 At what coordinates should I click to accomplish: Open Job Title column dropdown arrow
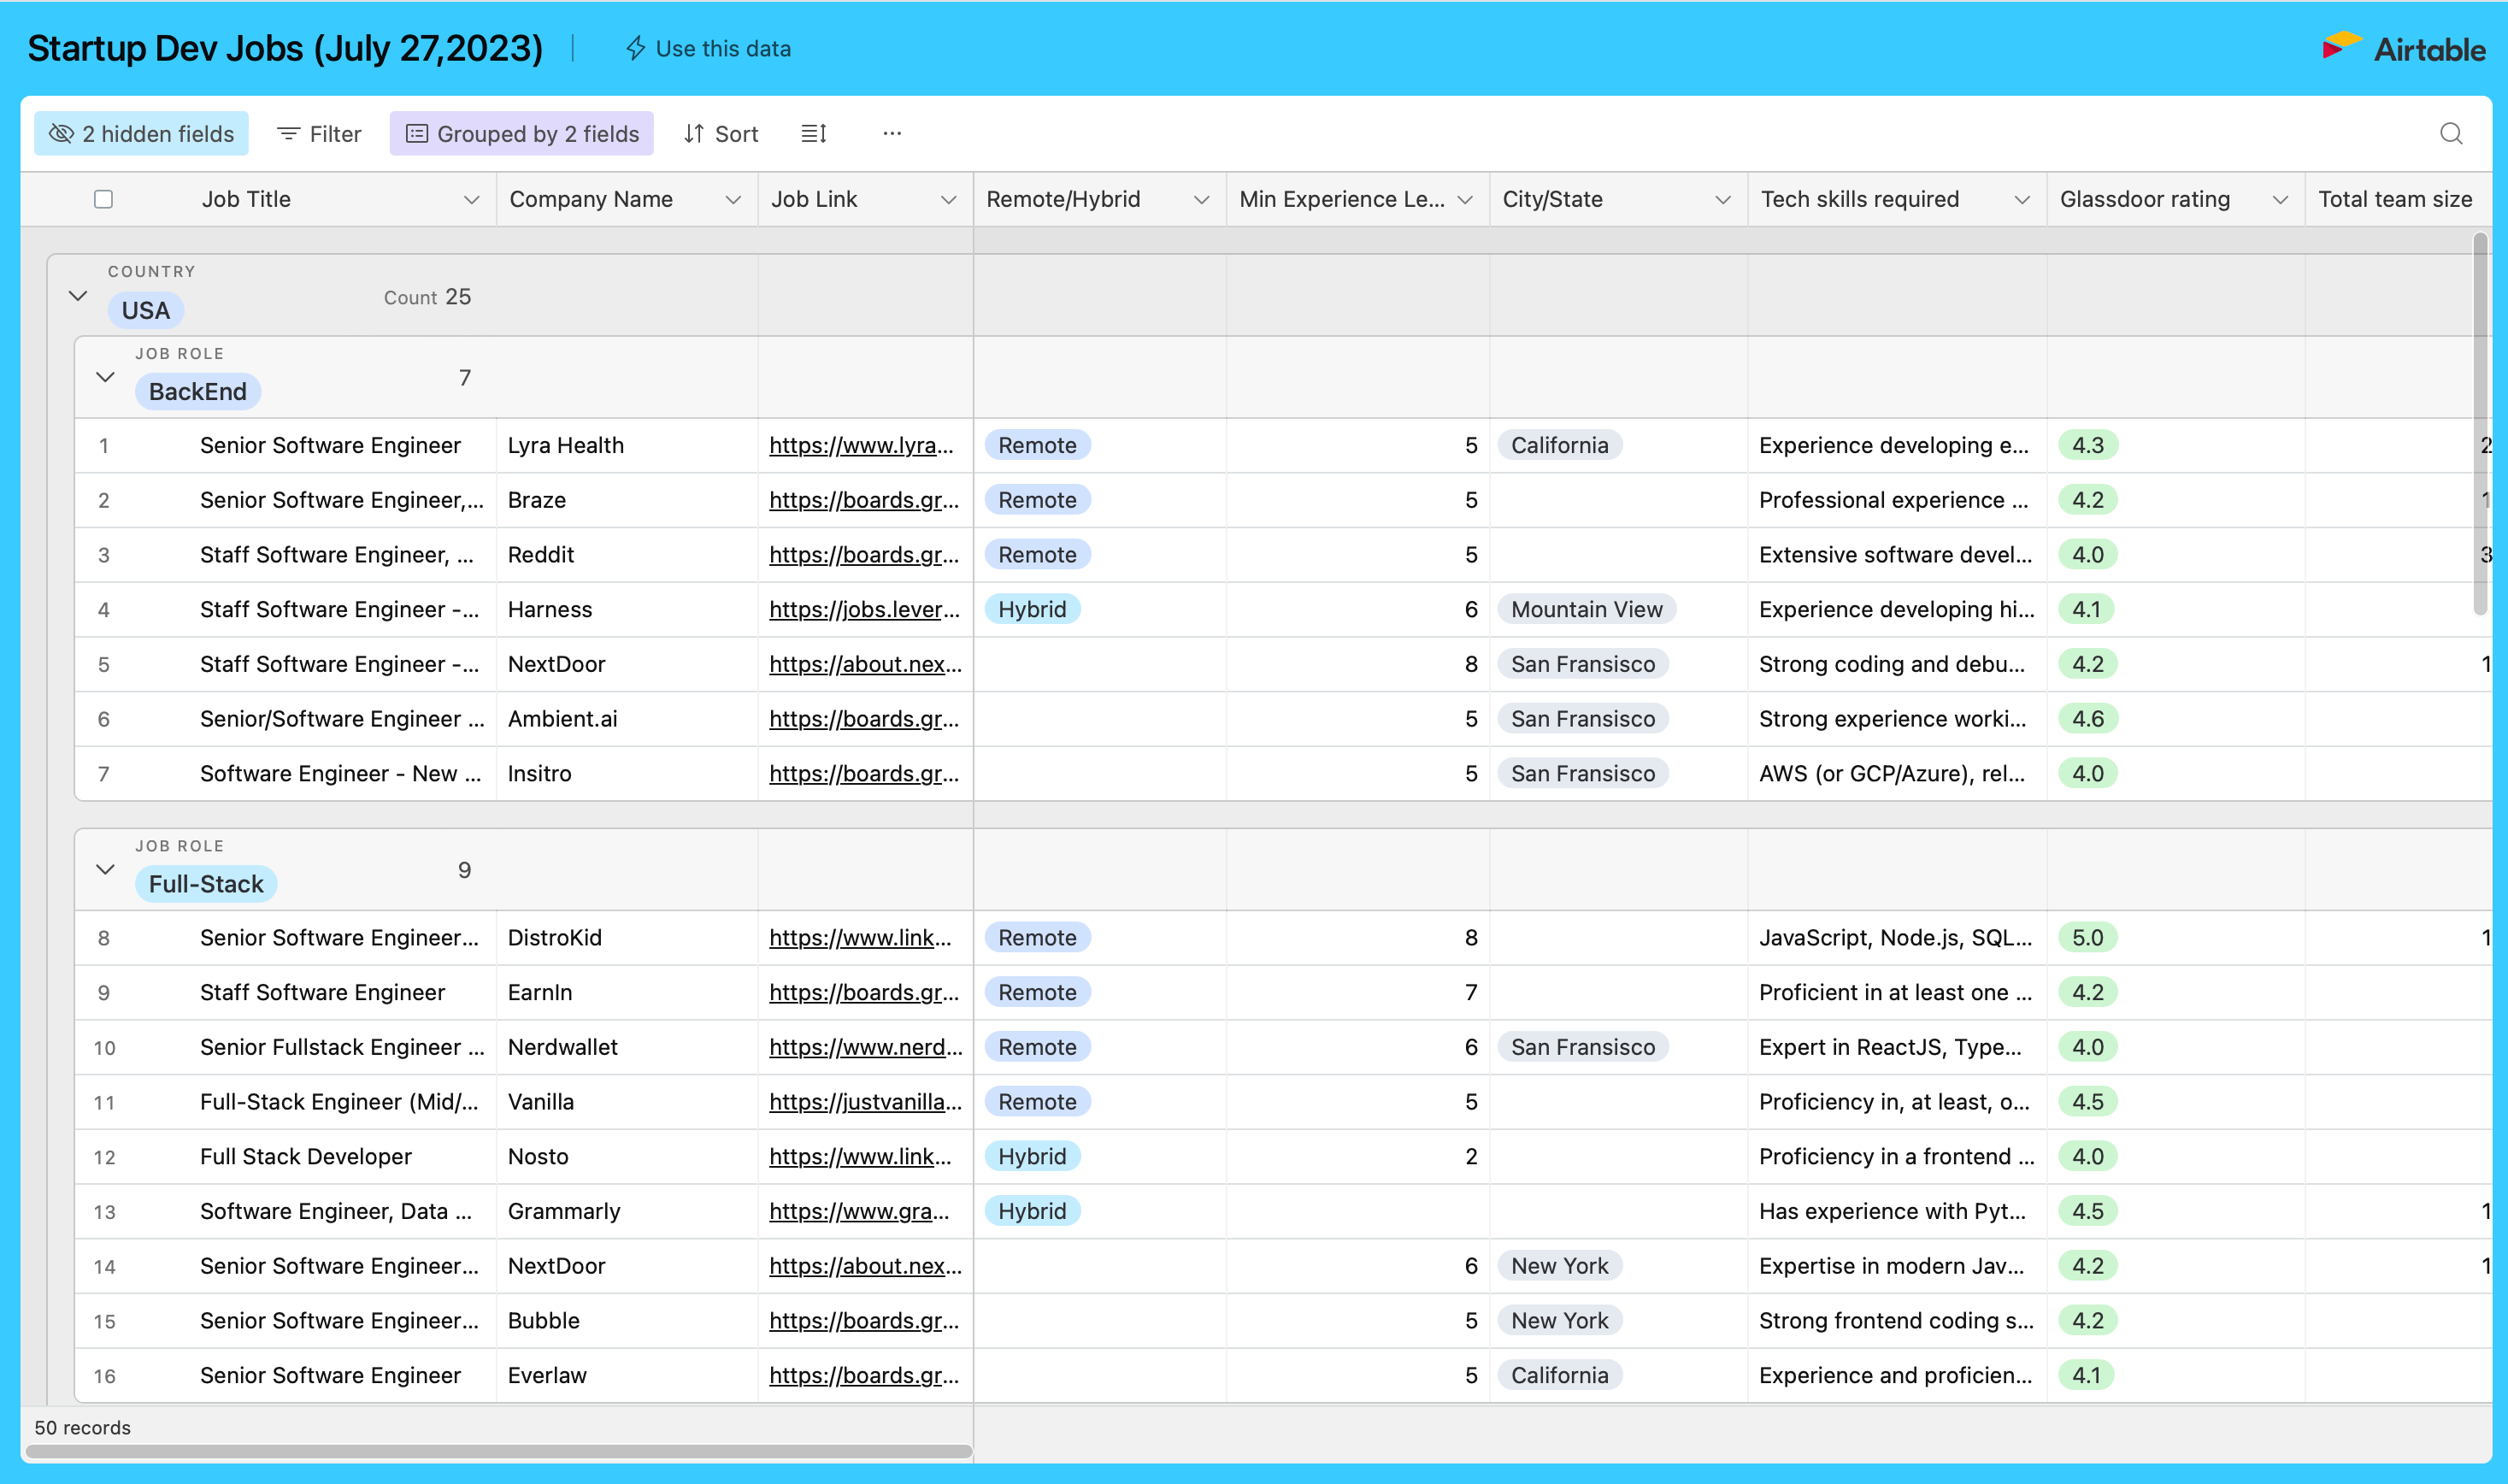471,199
